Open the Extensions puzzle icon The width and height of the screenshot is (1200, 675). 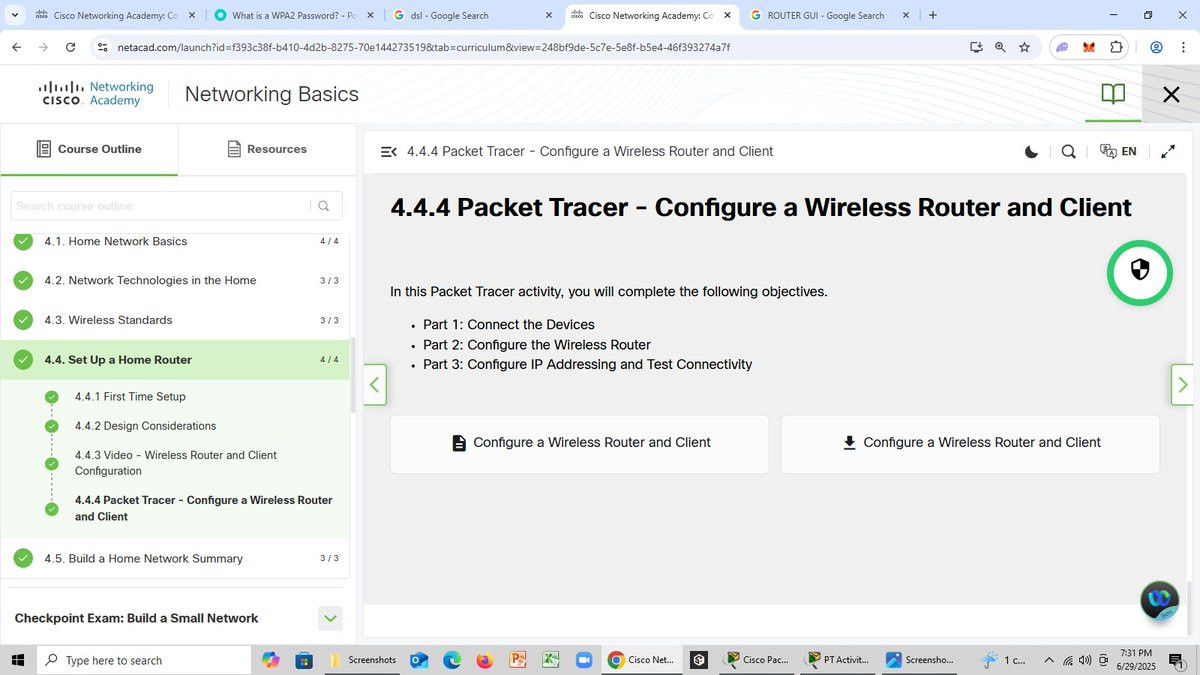[1116, 47]
